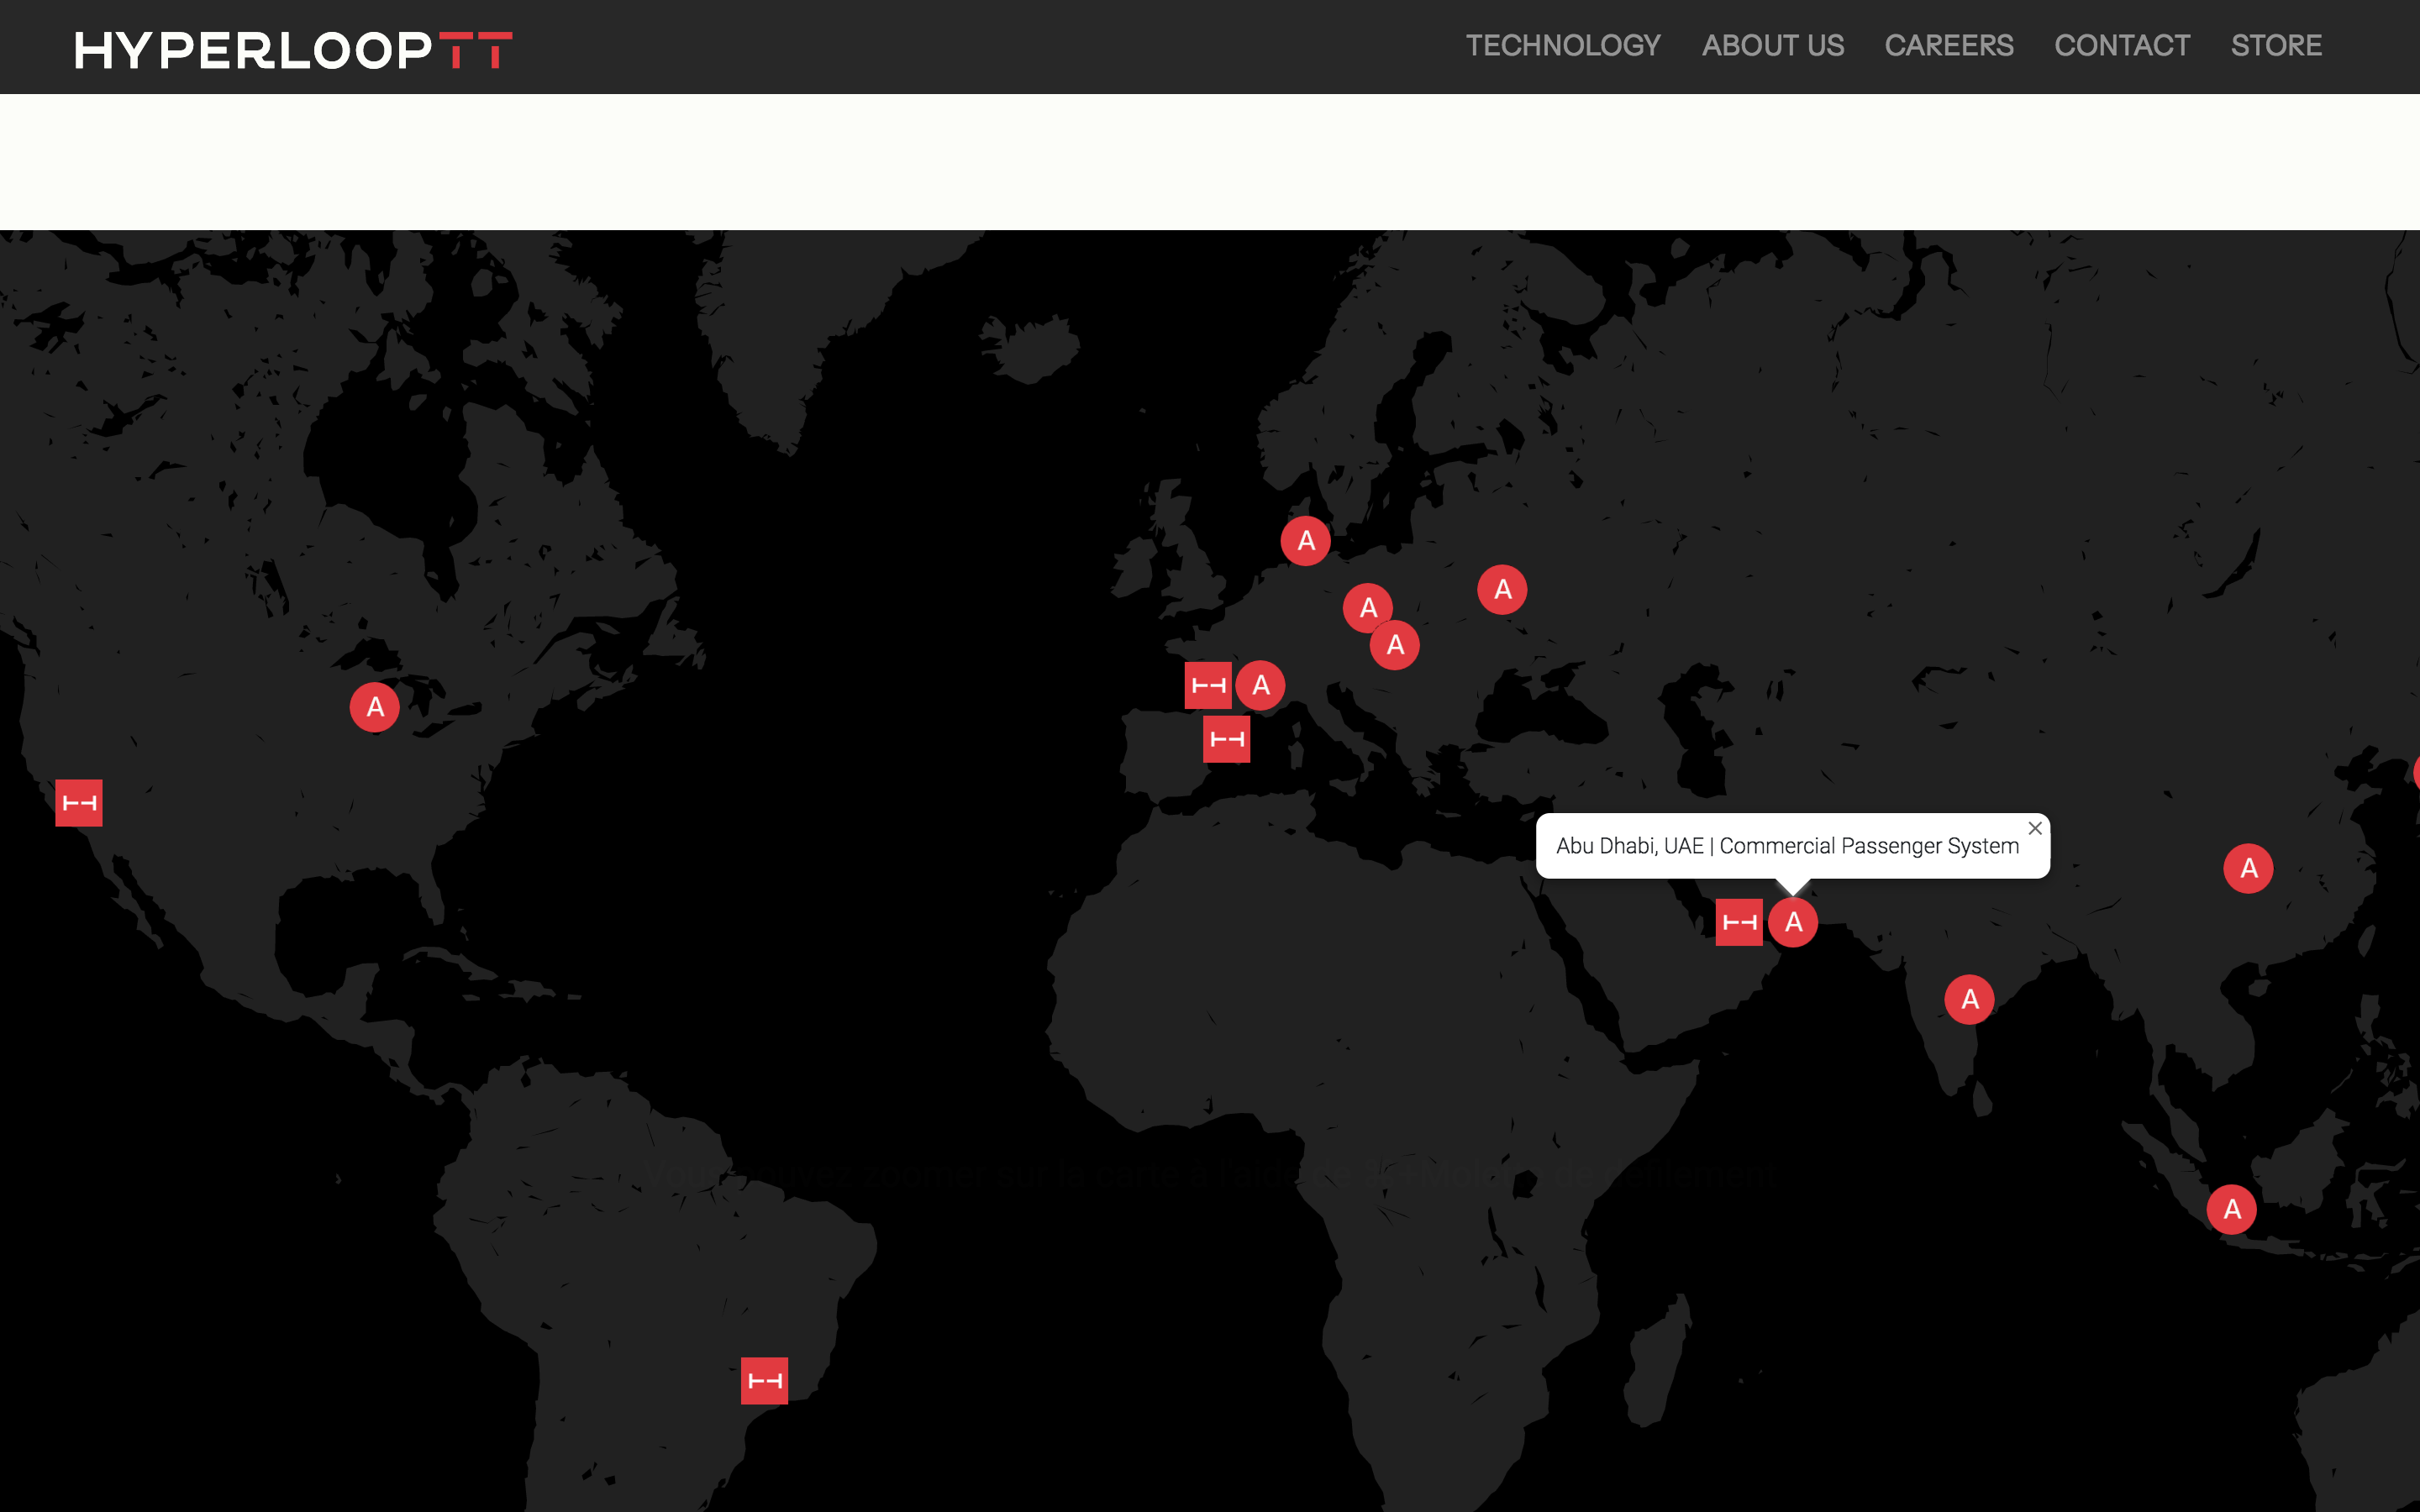Click the A marker in India
Screen dimensions: 2420x1512
tap(1969, 999)
